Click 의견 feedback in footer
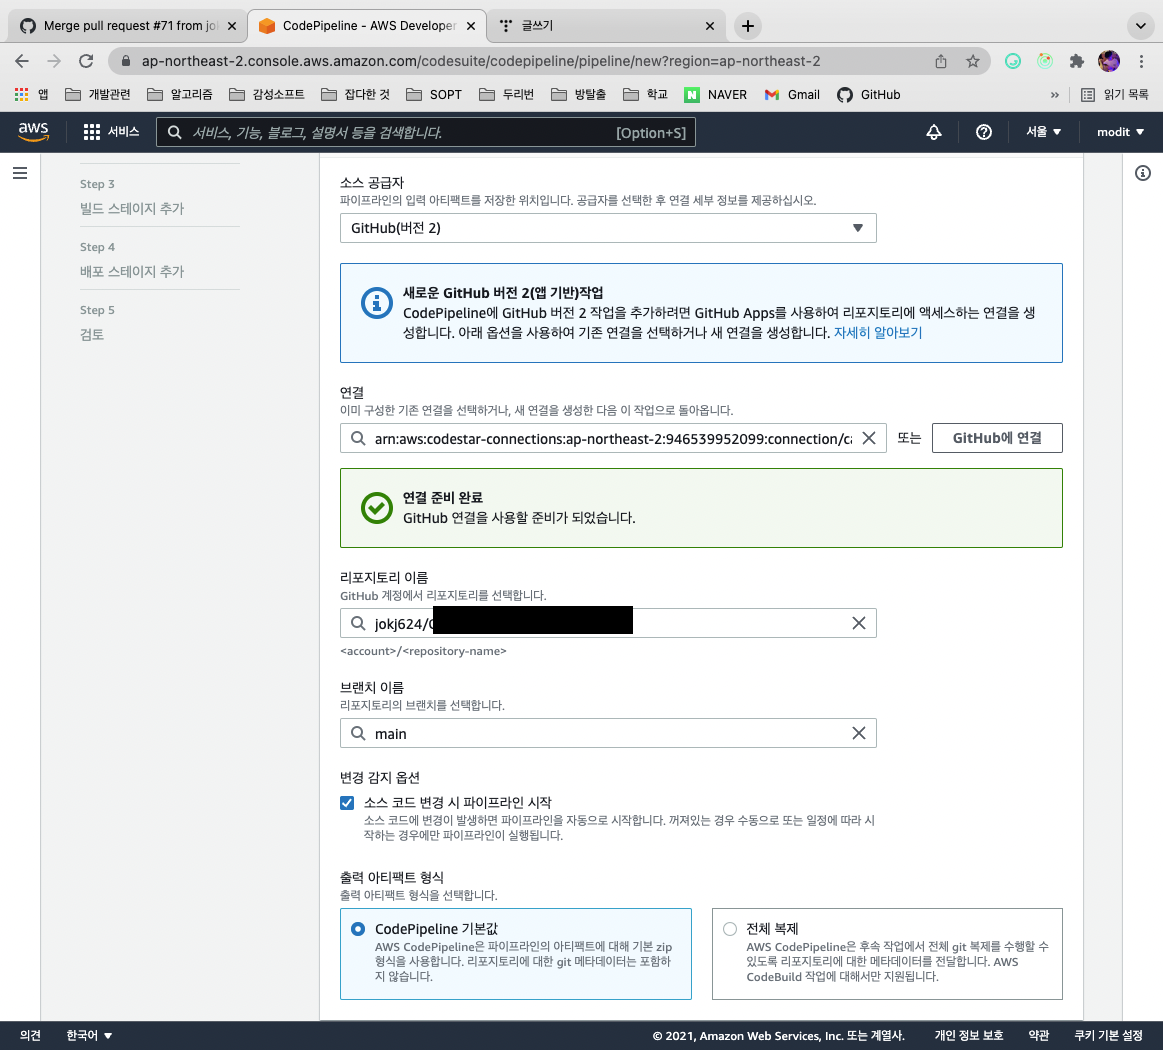 [x=30, y=1035]
